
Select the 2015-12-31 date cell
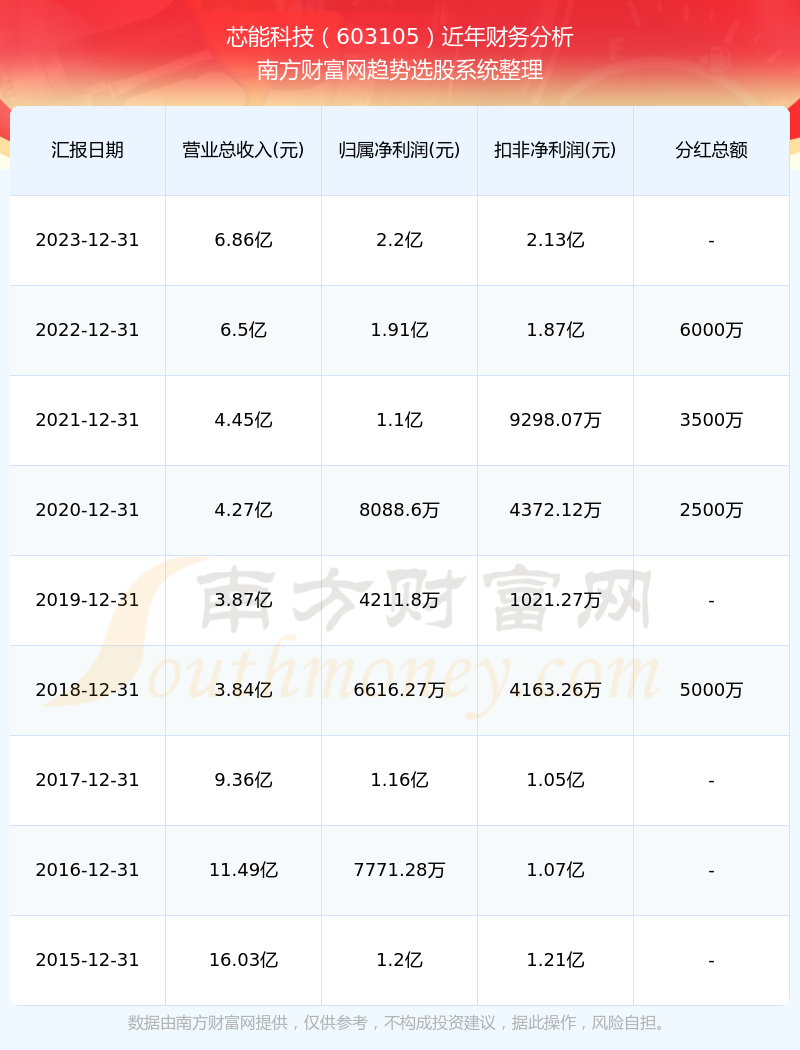(x=87, y=960)
